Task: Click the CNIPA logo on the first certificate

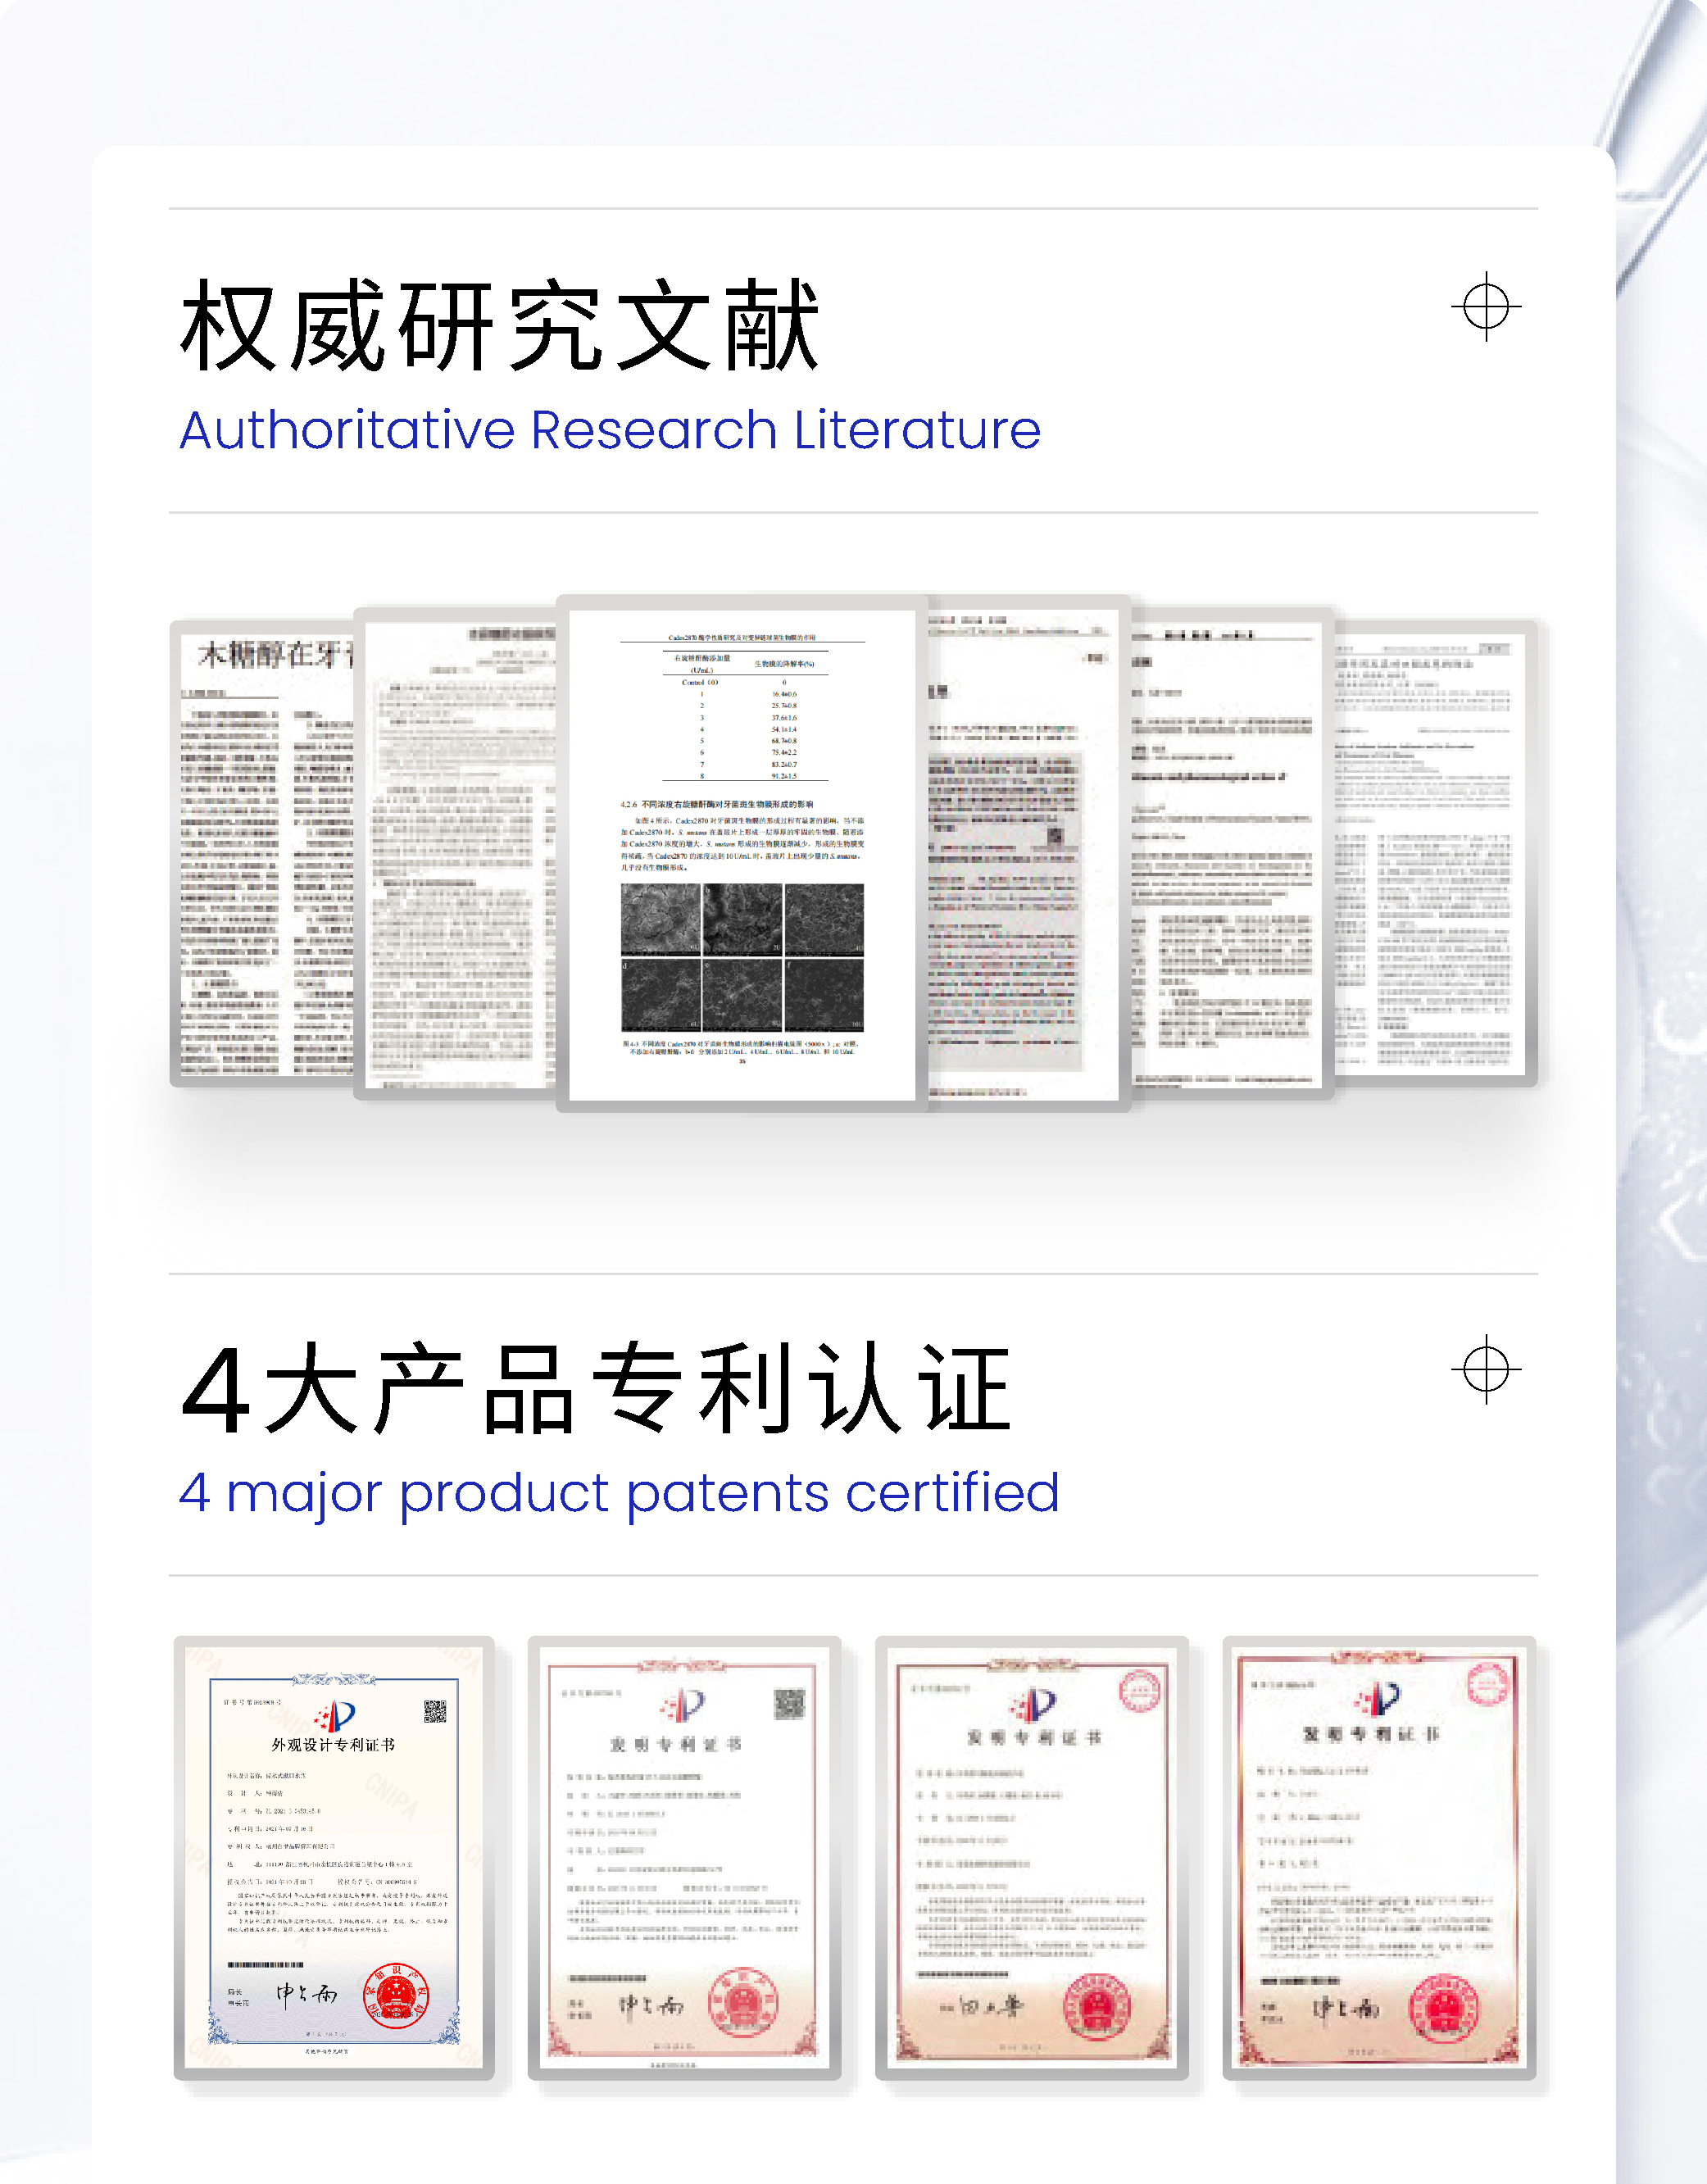Action: point(335,1716)
